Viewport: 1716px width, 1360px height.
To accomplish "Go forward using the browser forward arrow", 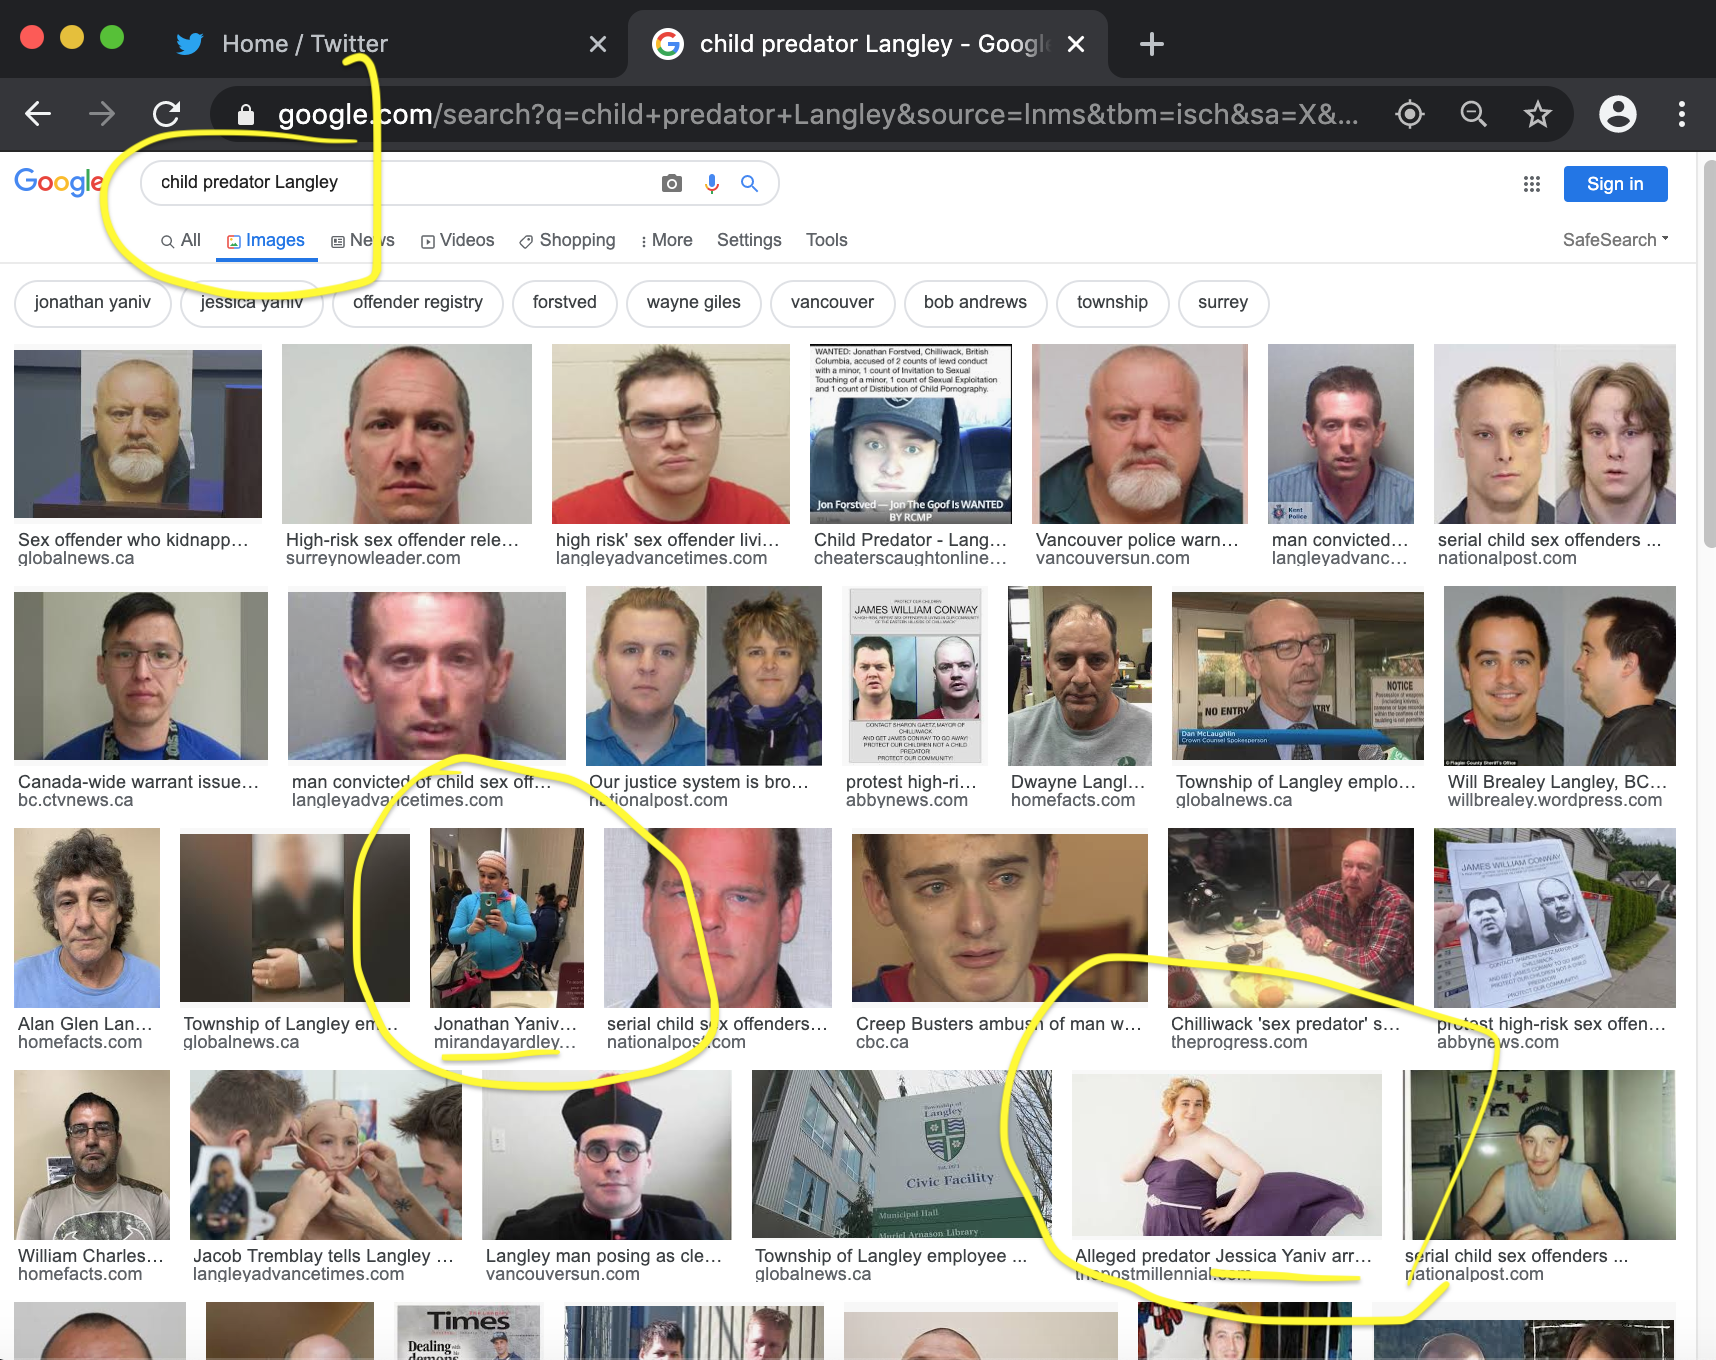I will (102, 114).
